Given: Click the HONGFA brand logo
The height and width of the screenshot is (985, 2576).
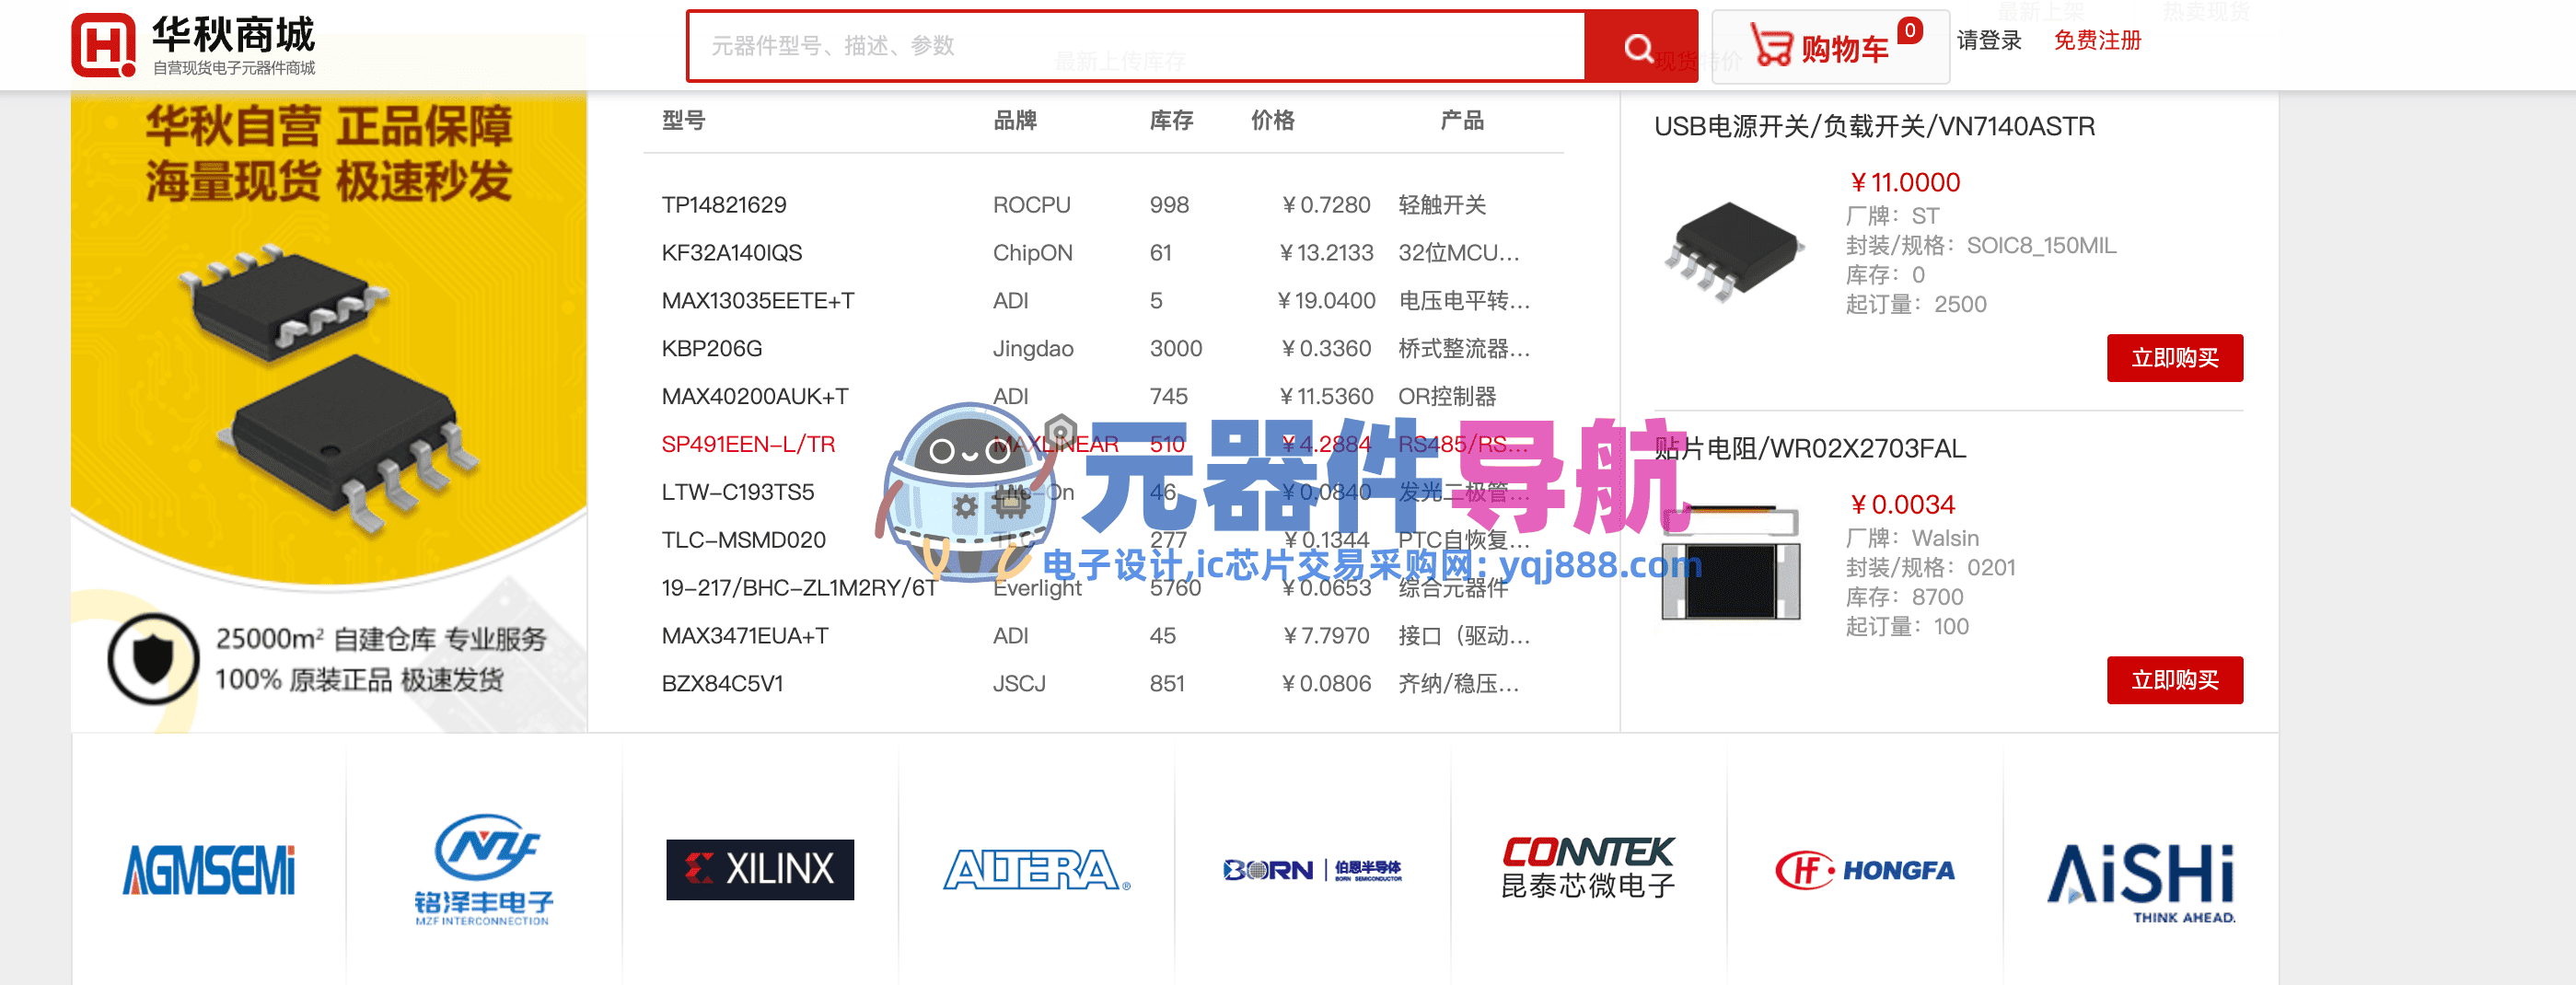Looking at the screenshot, I should (1866, 869).
